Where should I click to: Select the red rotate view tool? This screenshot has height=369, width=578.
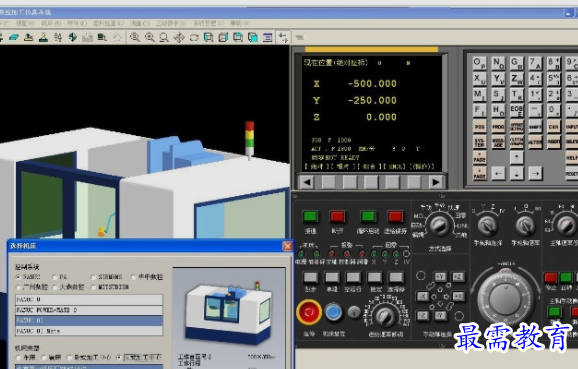pos(194,37)
